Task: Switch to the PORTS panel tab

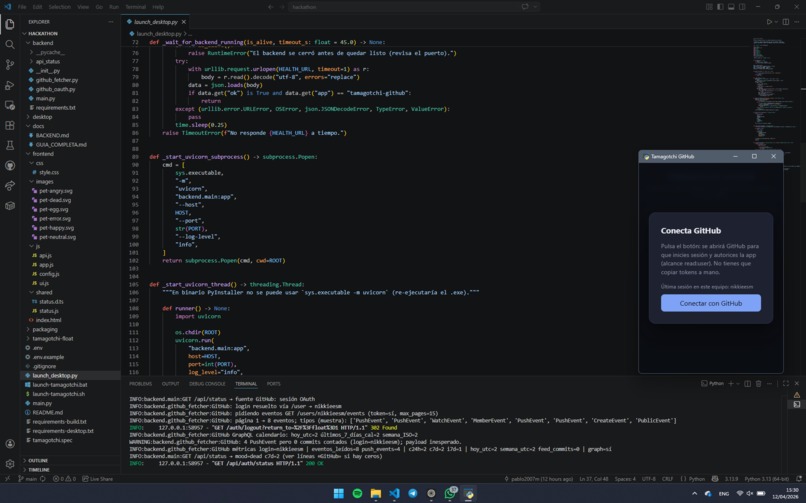Action: click(x=273, y=384)
